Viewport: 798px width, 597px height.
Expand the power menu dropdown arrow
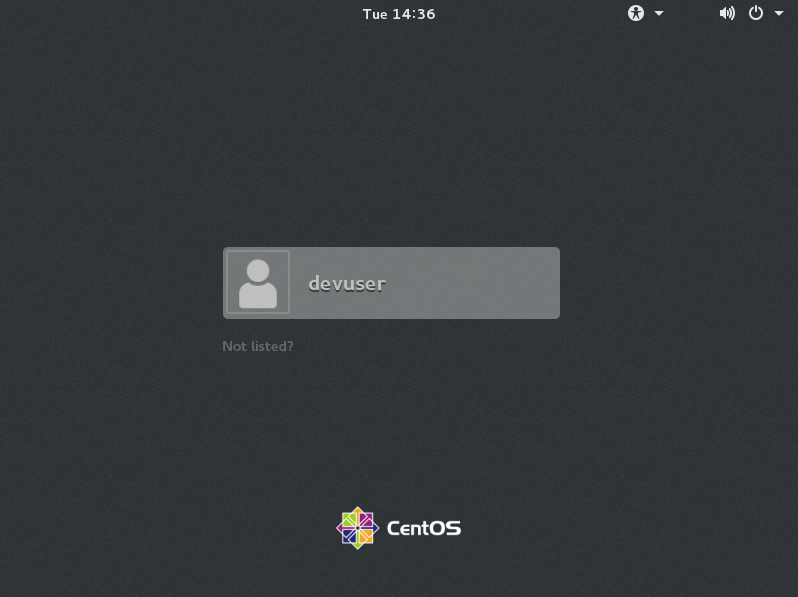pyautogui.click(x=779, y=13)
